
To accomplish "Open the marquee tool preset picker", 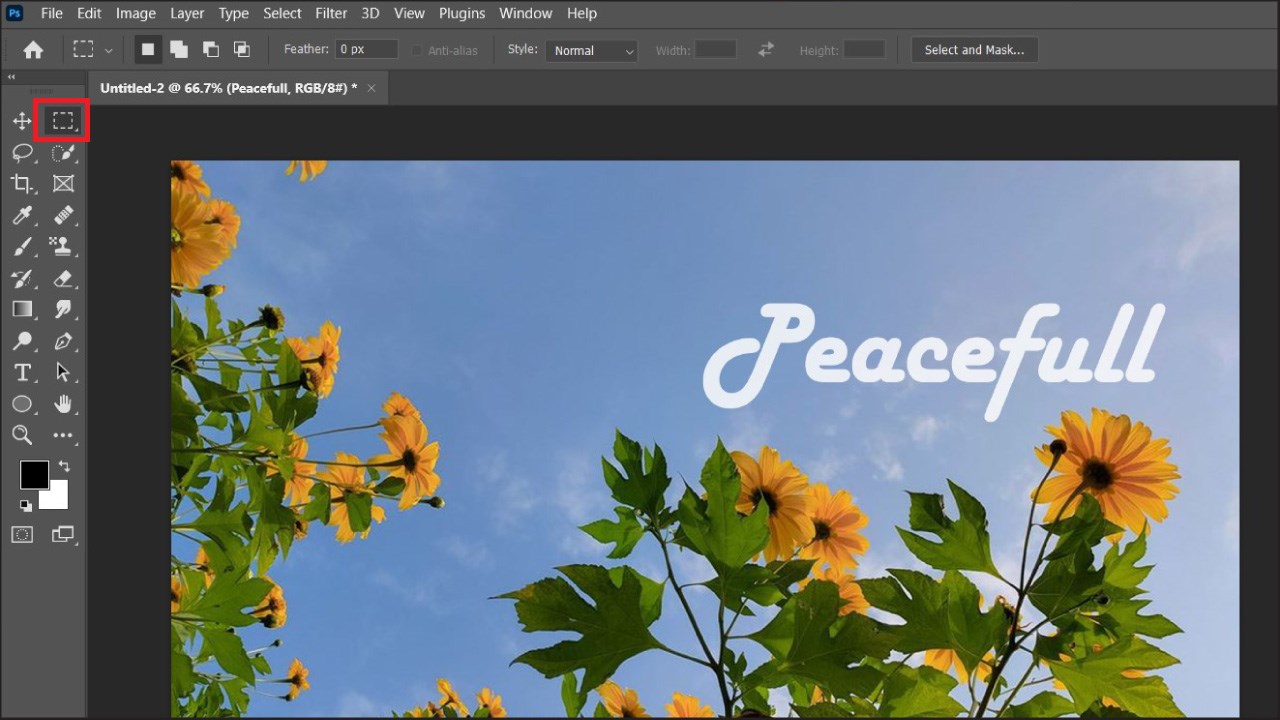I will point(92,49).
